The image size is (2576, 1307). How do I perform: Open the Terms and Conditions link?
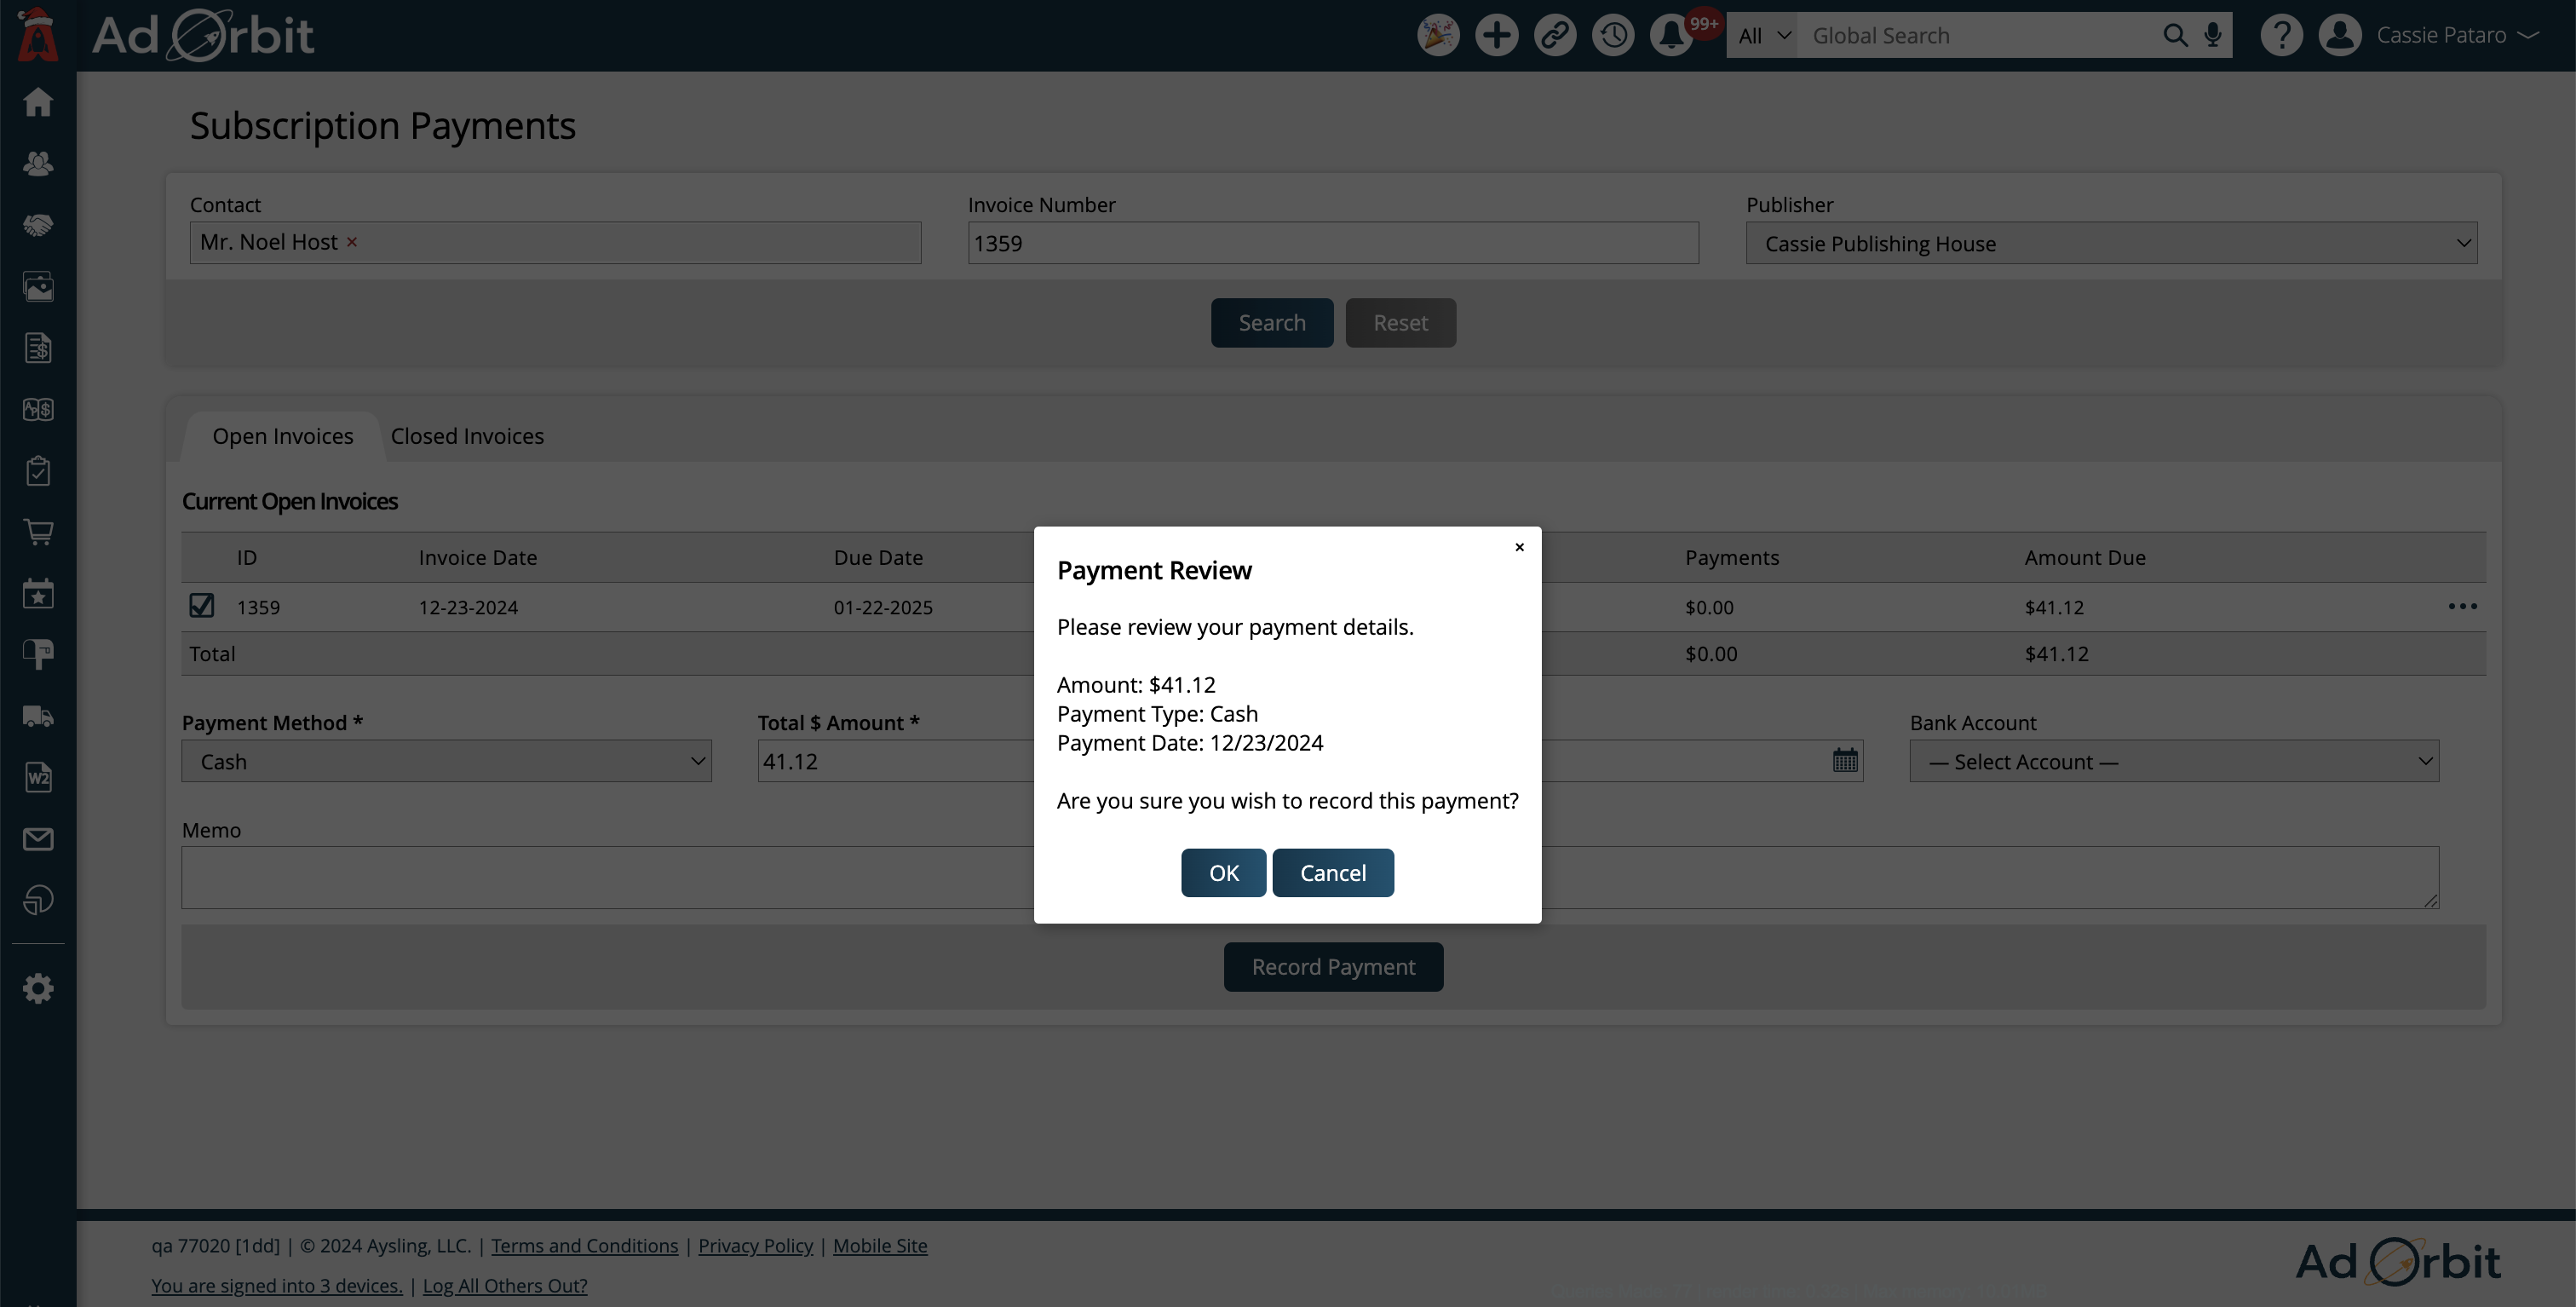point(584,1245)
